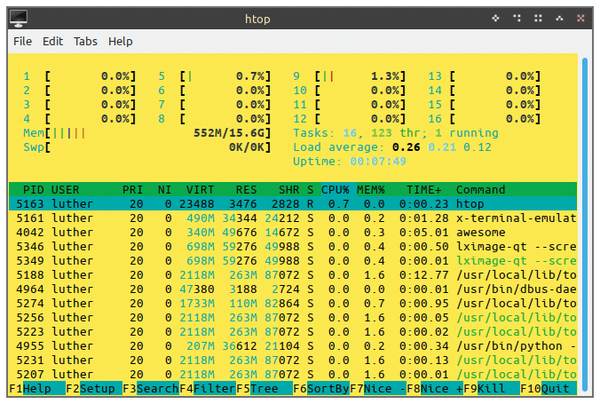Open the File menu

[23, 41]
